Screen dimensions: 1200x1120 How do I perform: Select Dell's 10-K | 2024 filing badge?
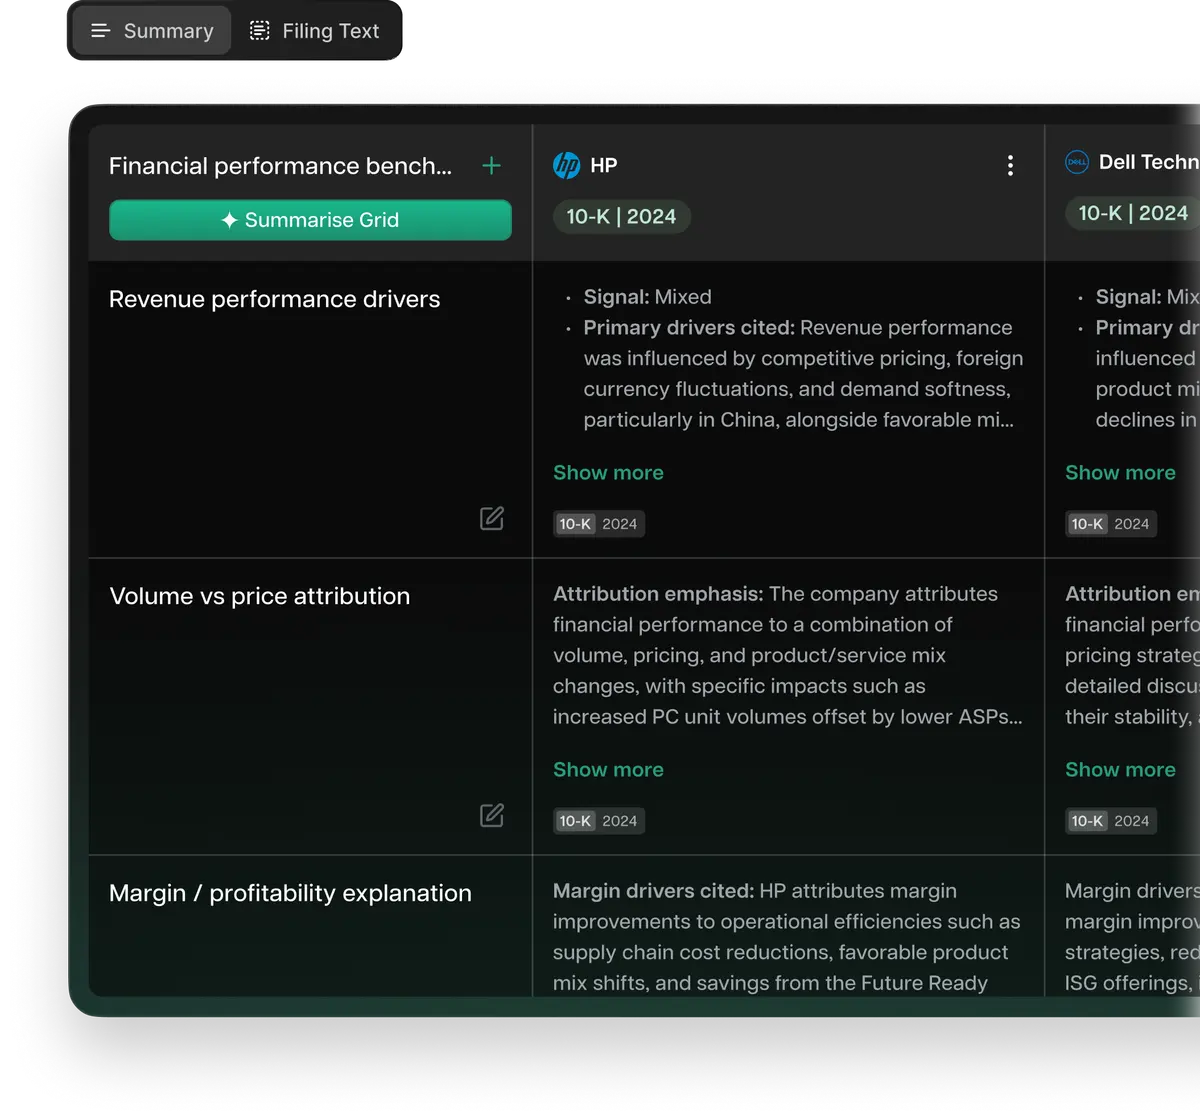[x=1132, y=214]
